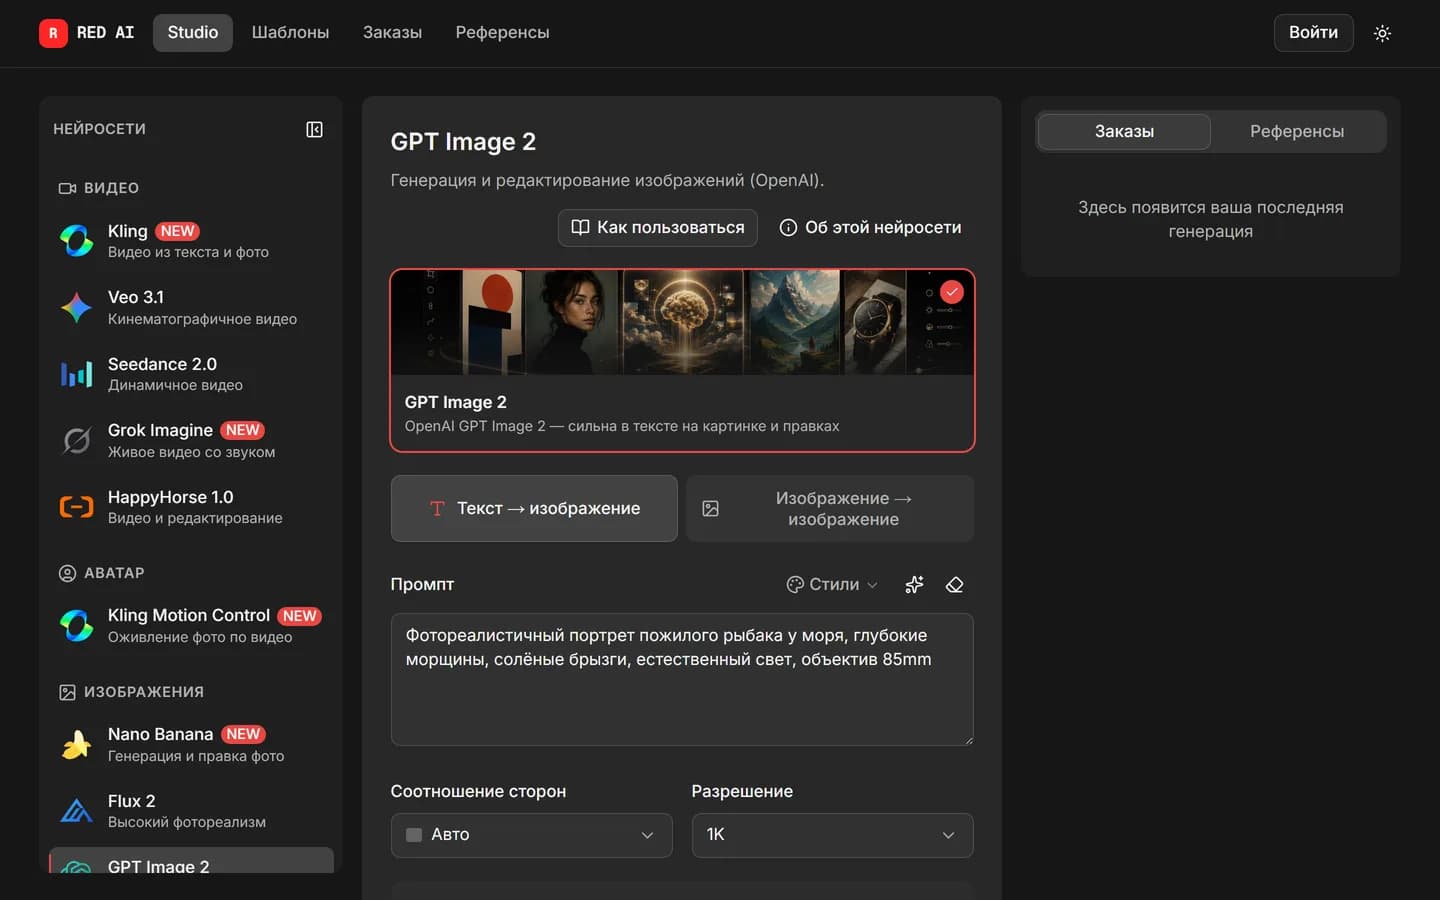Screen dimensions: 1440x900
Task: Open the Шаблоны nav item
Action: pos(290,33)
